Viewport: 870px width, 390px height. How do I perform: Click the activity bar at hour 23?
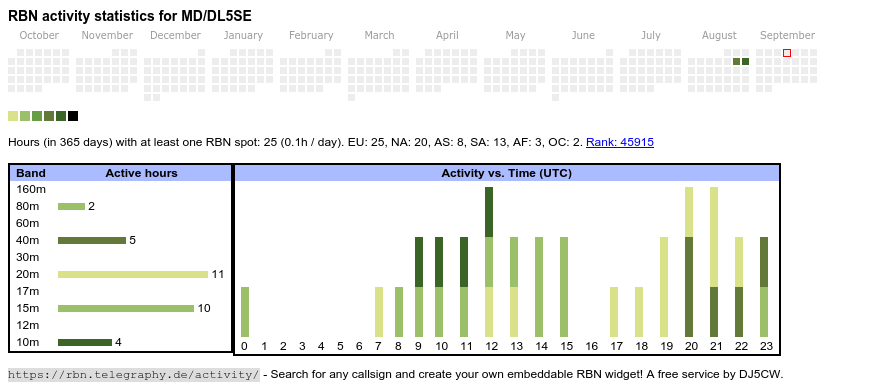point(764,287)
